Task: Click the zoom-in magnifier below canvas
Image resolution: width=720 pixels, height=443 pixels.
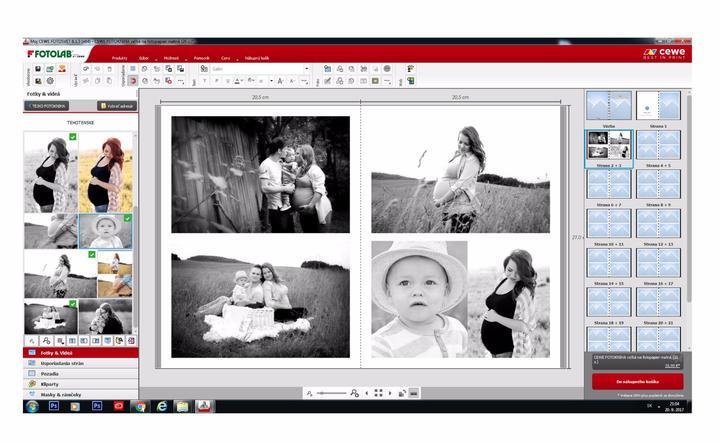Action: [355, 393]
